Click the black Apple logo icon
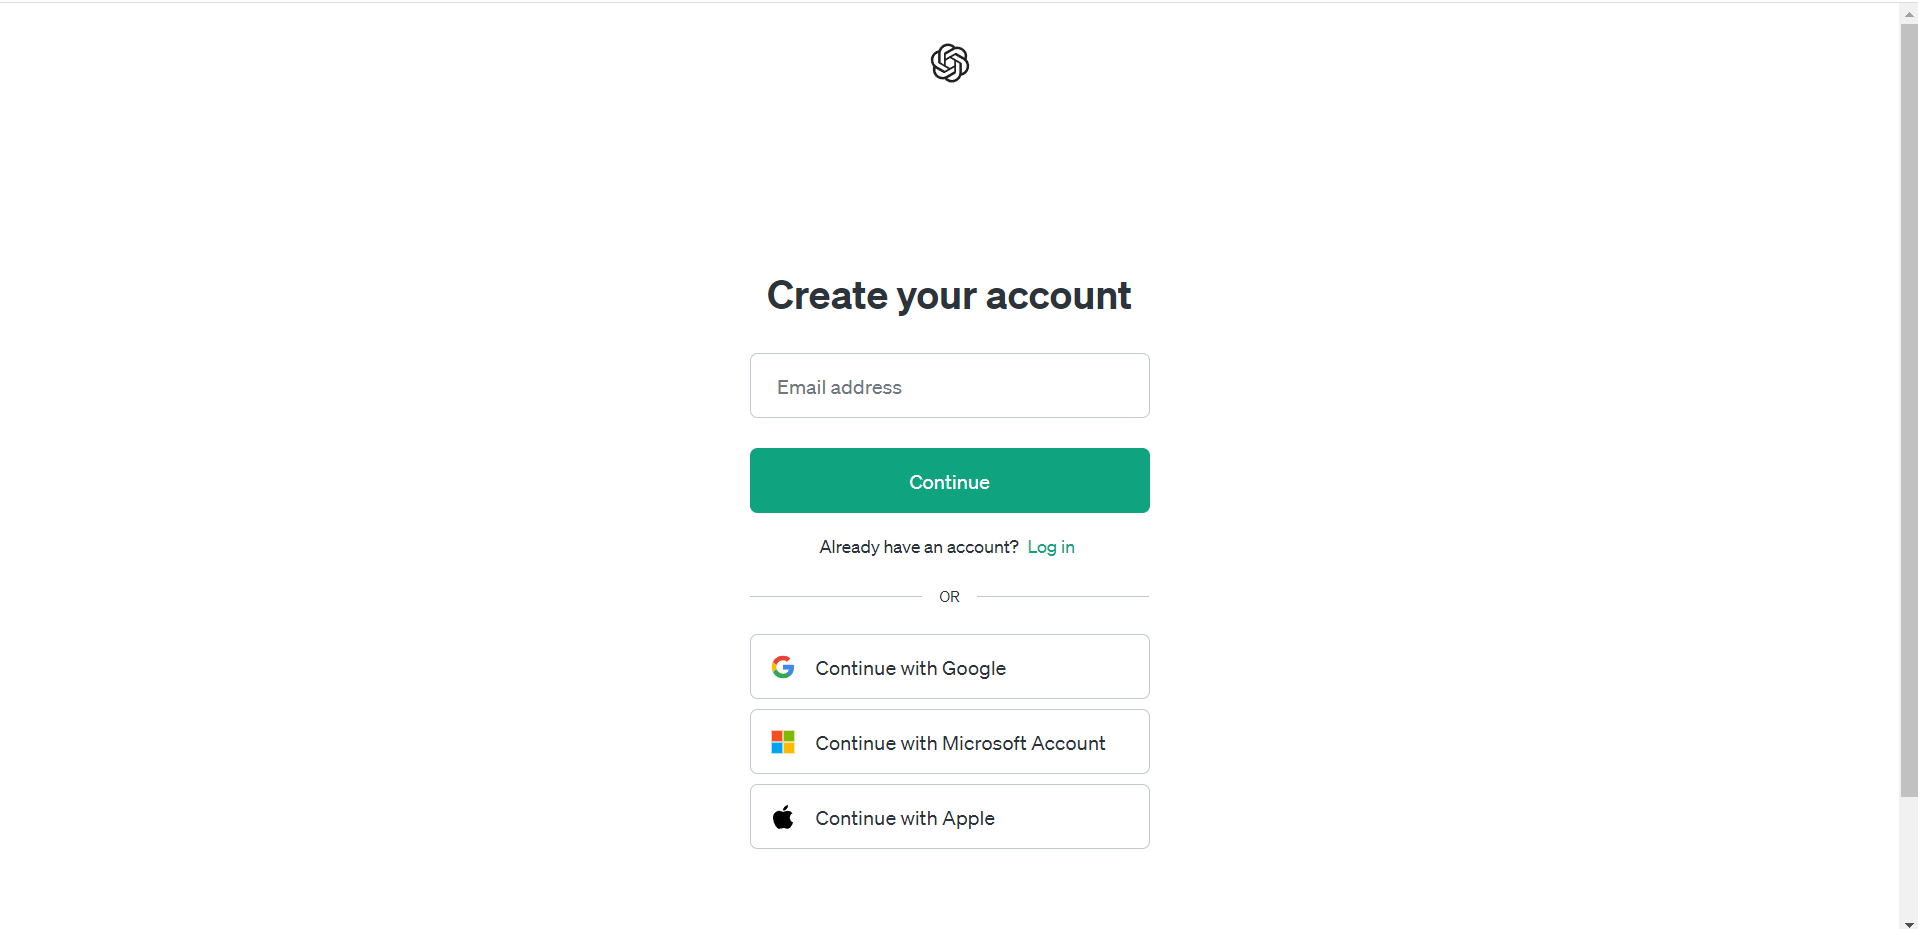Image resolution: width=1918 pixels, height=929 pixels. pyautogui.click(x=783, y=817)
